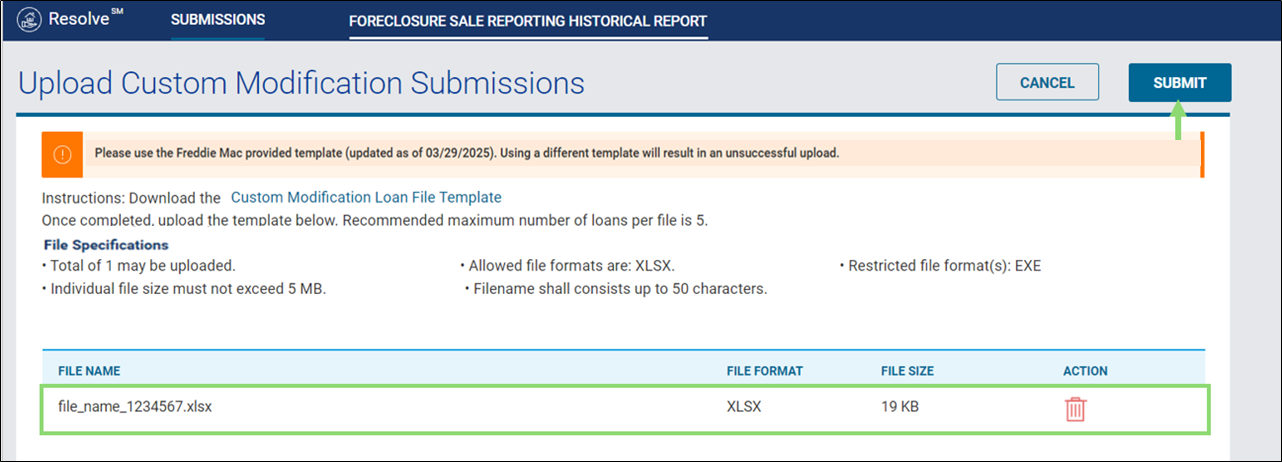Image resolution: width=1282 pixels, height=462 pixels.
Task: Click the Submit button
Action: click(x=1180, y=83)
